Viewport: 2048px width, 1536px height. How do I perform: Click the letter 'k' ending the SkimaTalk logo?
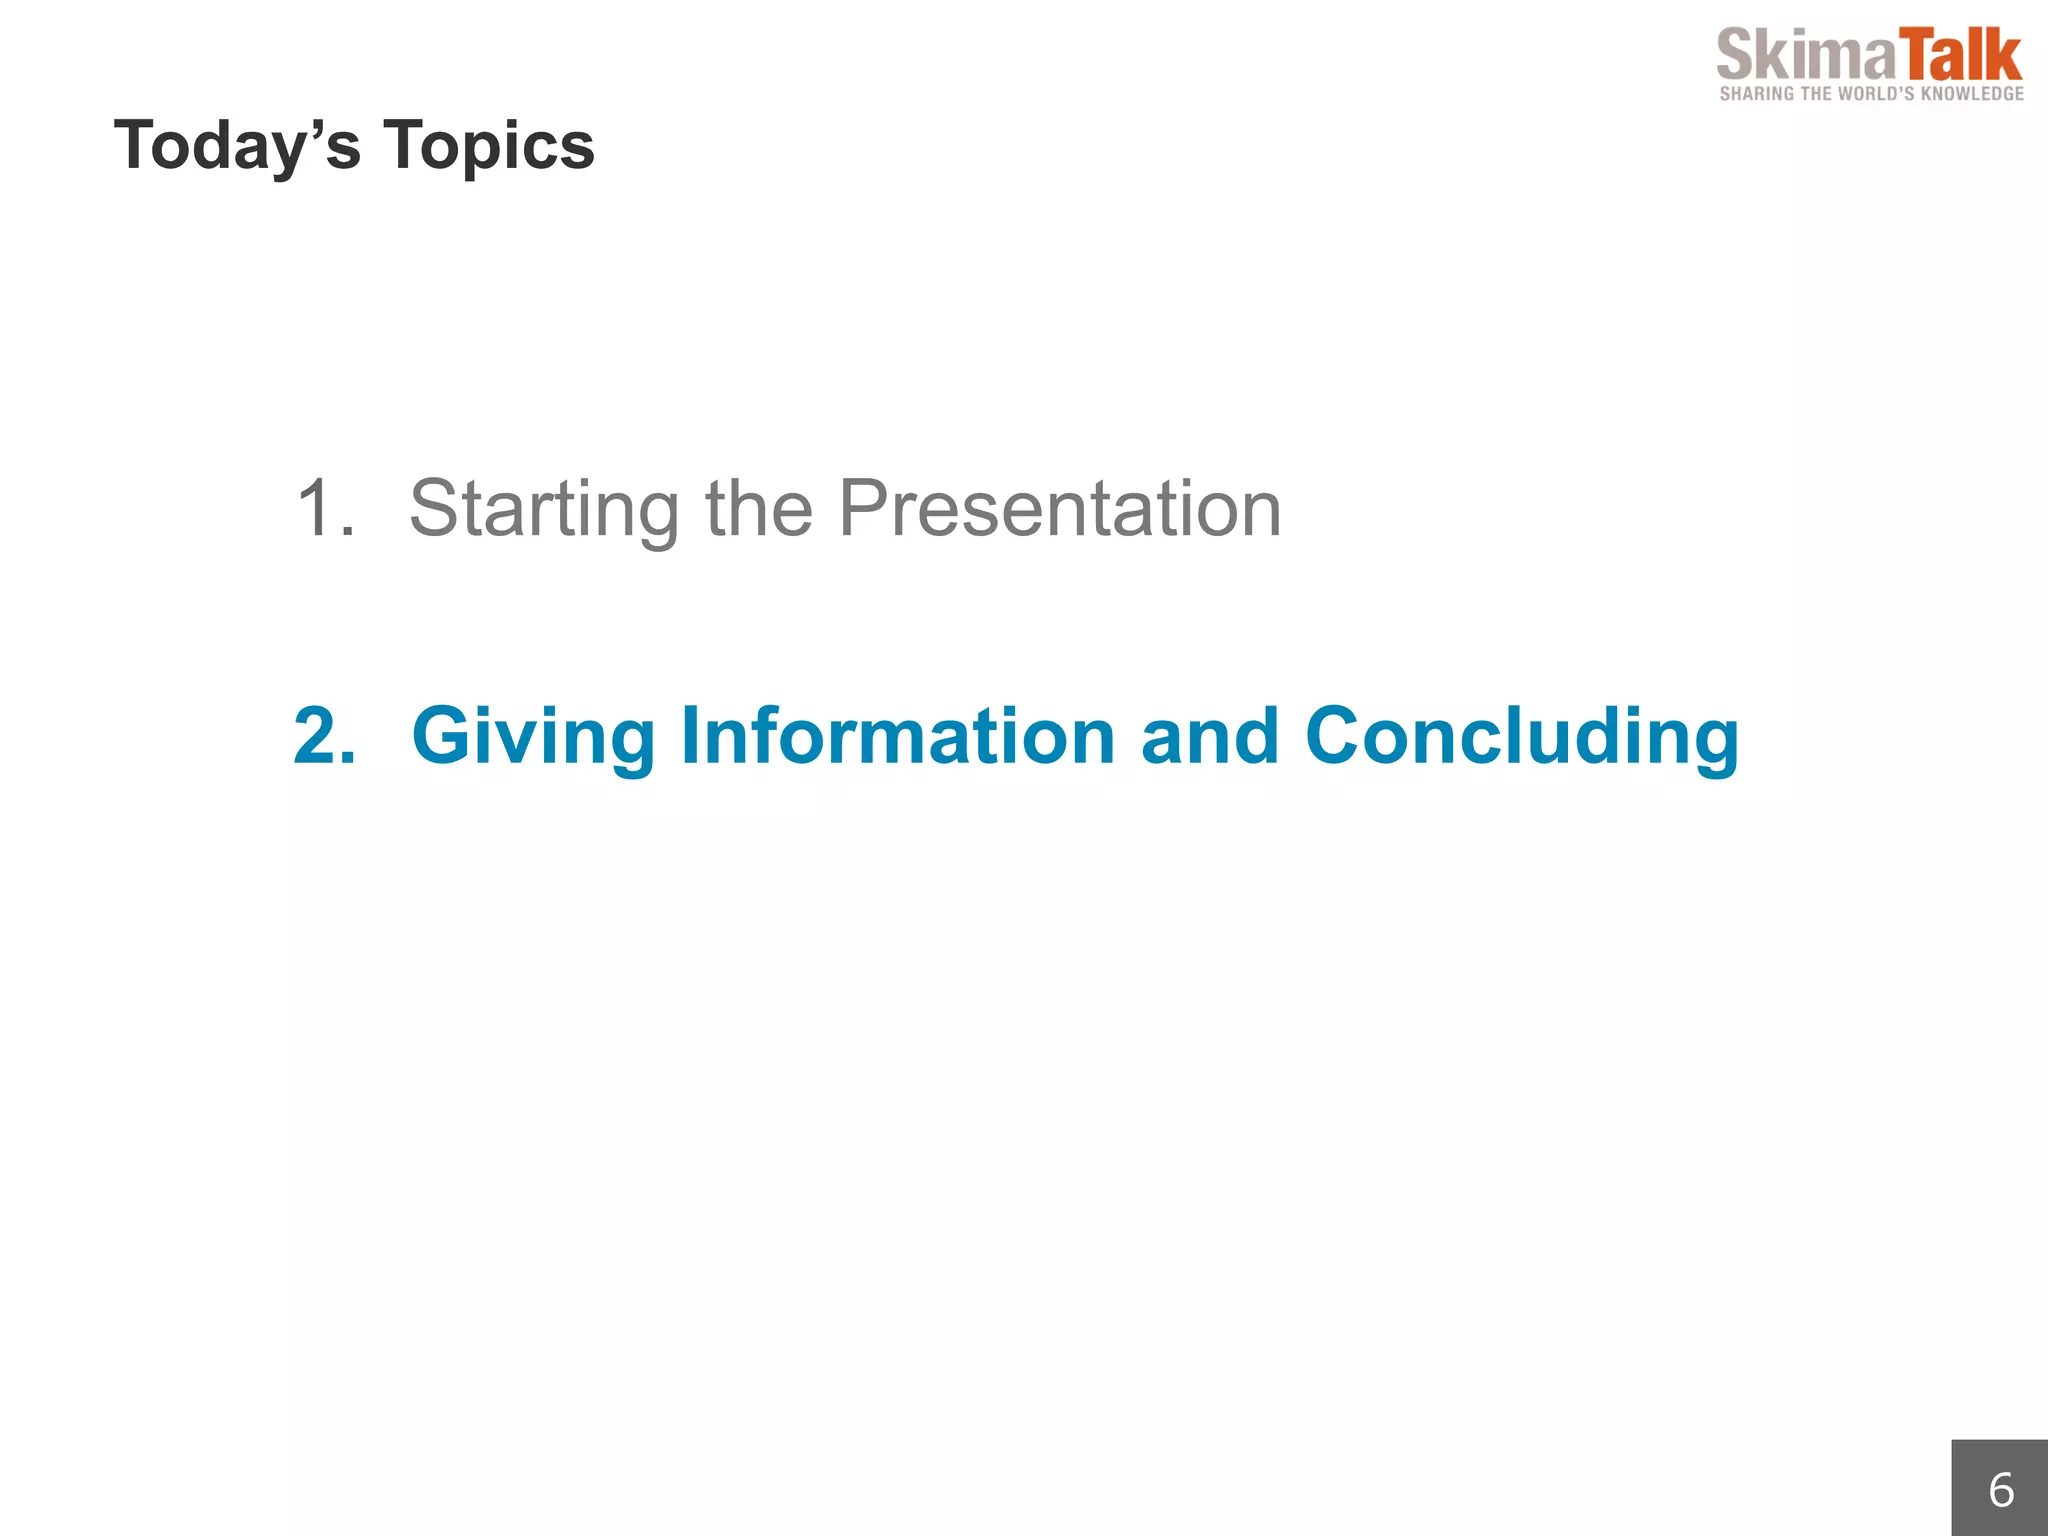(2004, 54)
